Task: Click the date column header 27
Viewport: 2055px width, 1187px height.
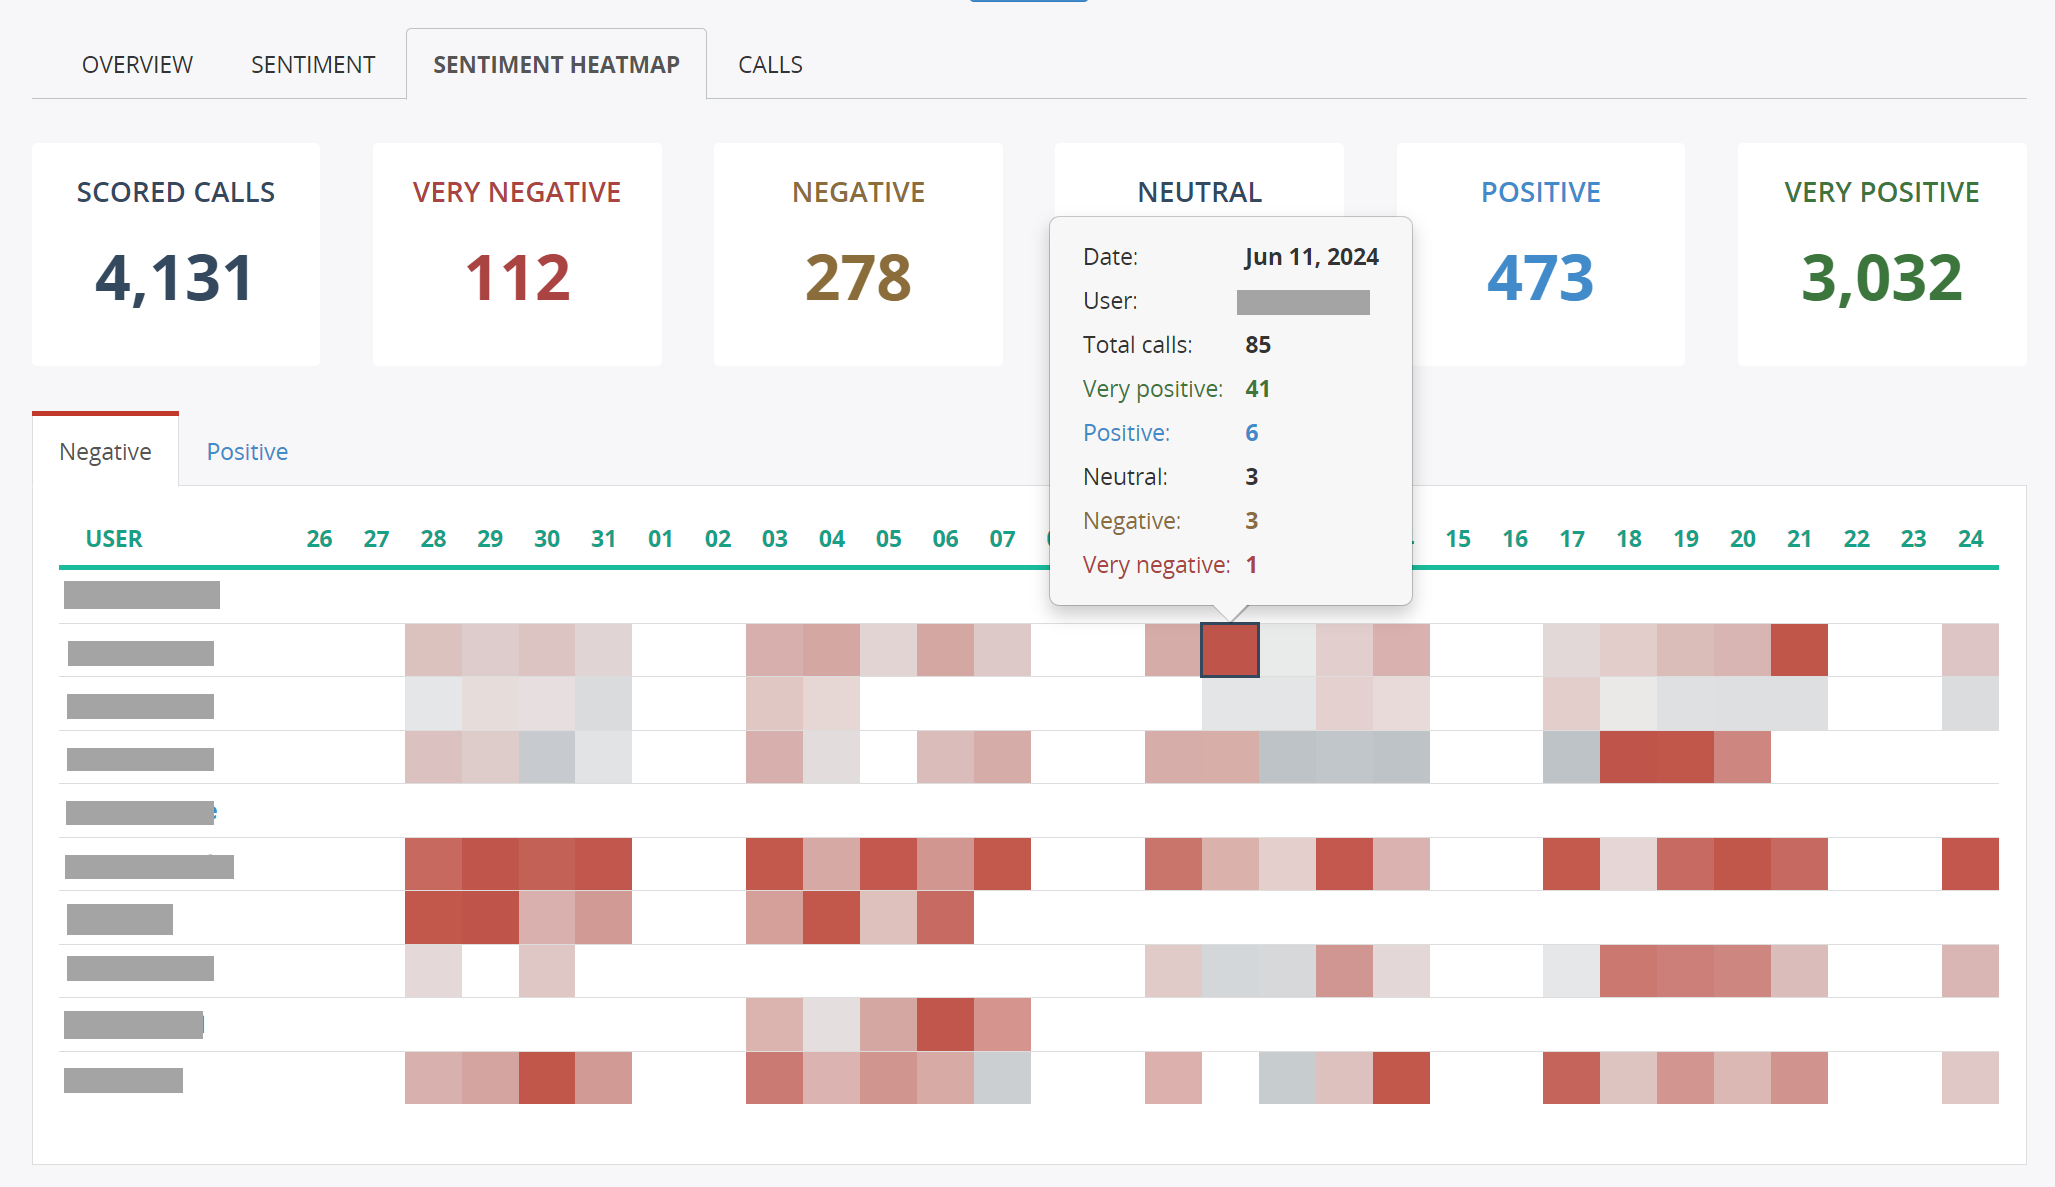Action: [x=376, y=539]
